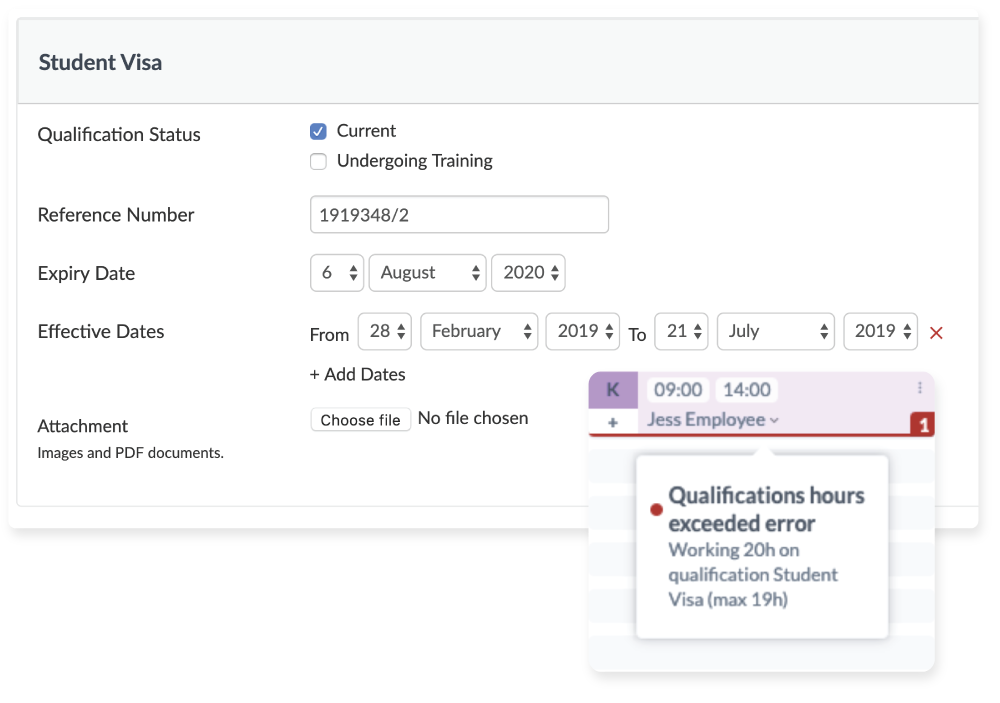Click the red error count badge

click(922, 425)
